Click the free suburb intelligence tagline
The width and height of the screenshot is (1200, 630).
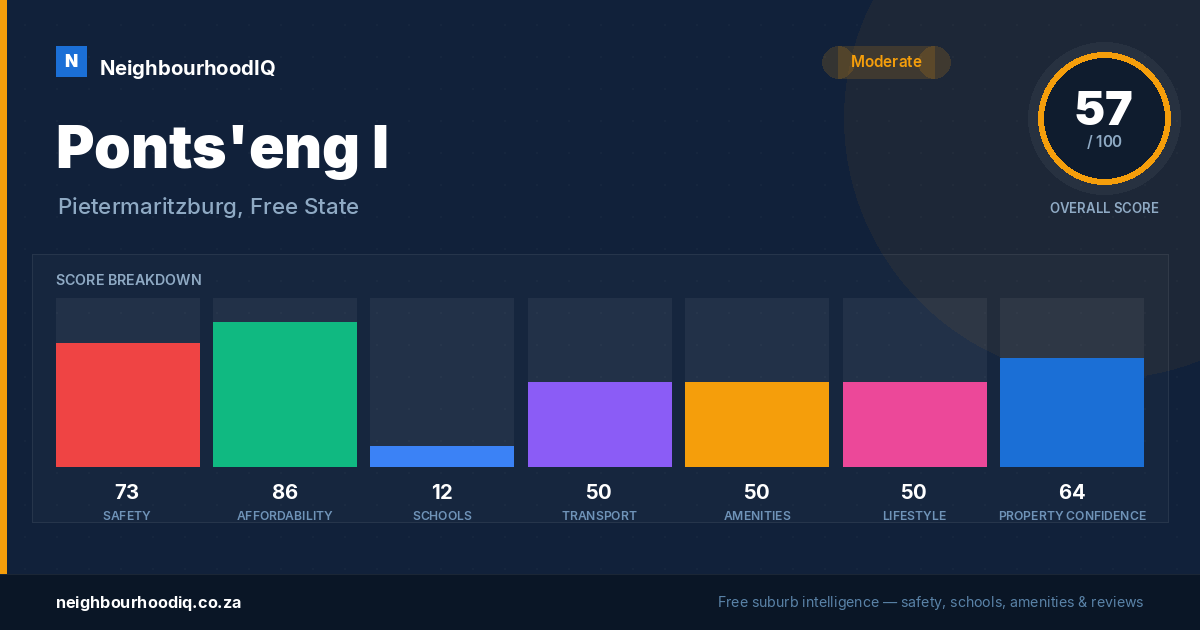pos(930,602)
